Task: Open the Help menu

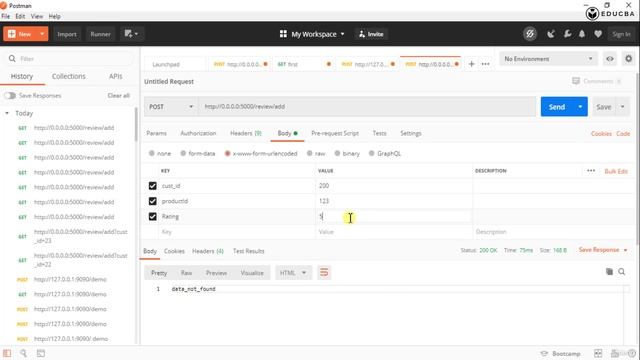Action: [x=55, y=16]
